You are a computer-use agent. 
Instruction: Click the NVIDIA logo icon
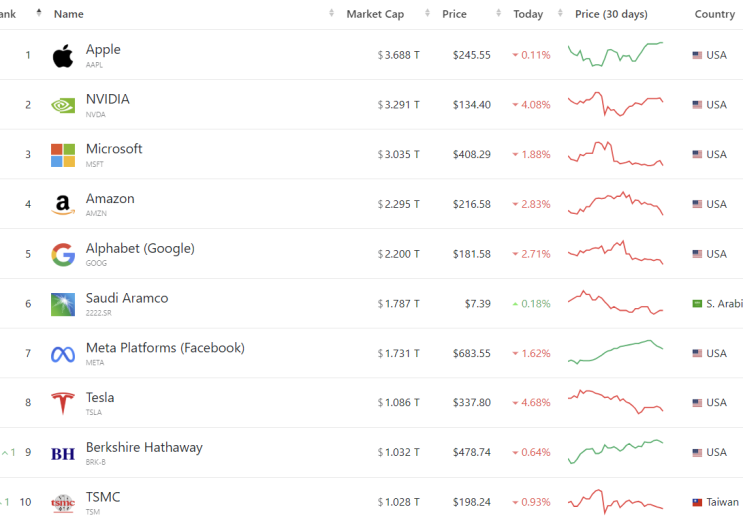coord(63,105)
